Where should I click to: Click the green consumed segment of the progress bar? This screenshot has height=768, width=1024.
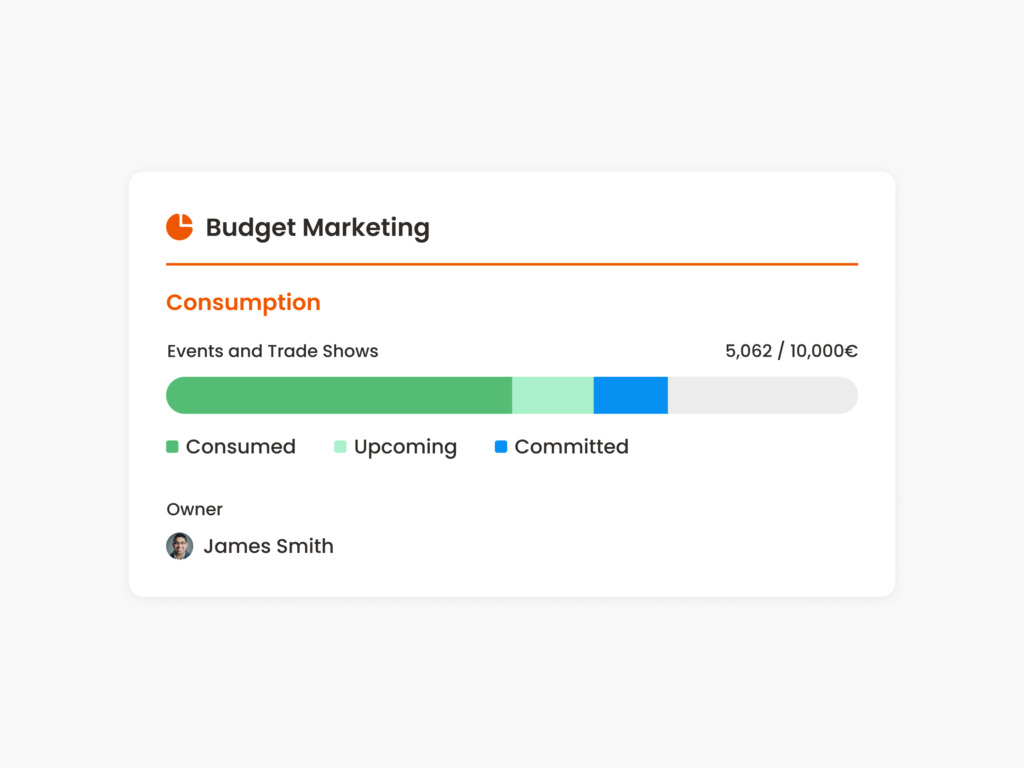point(339,395)
